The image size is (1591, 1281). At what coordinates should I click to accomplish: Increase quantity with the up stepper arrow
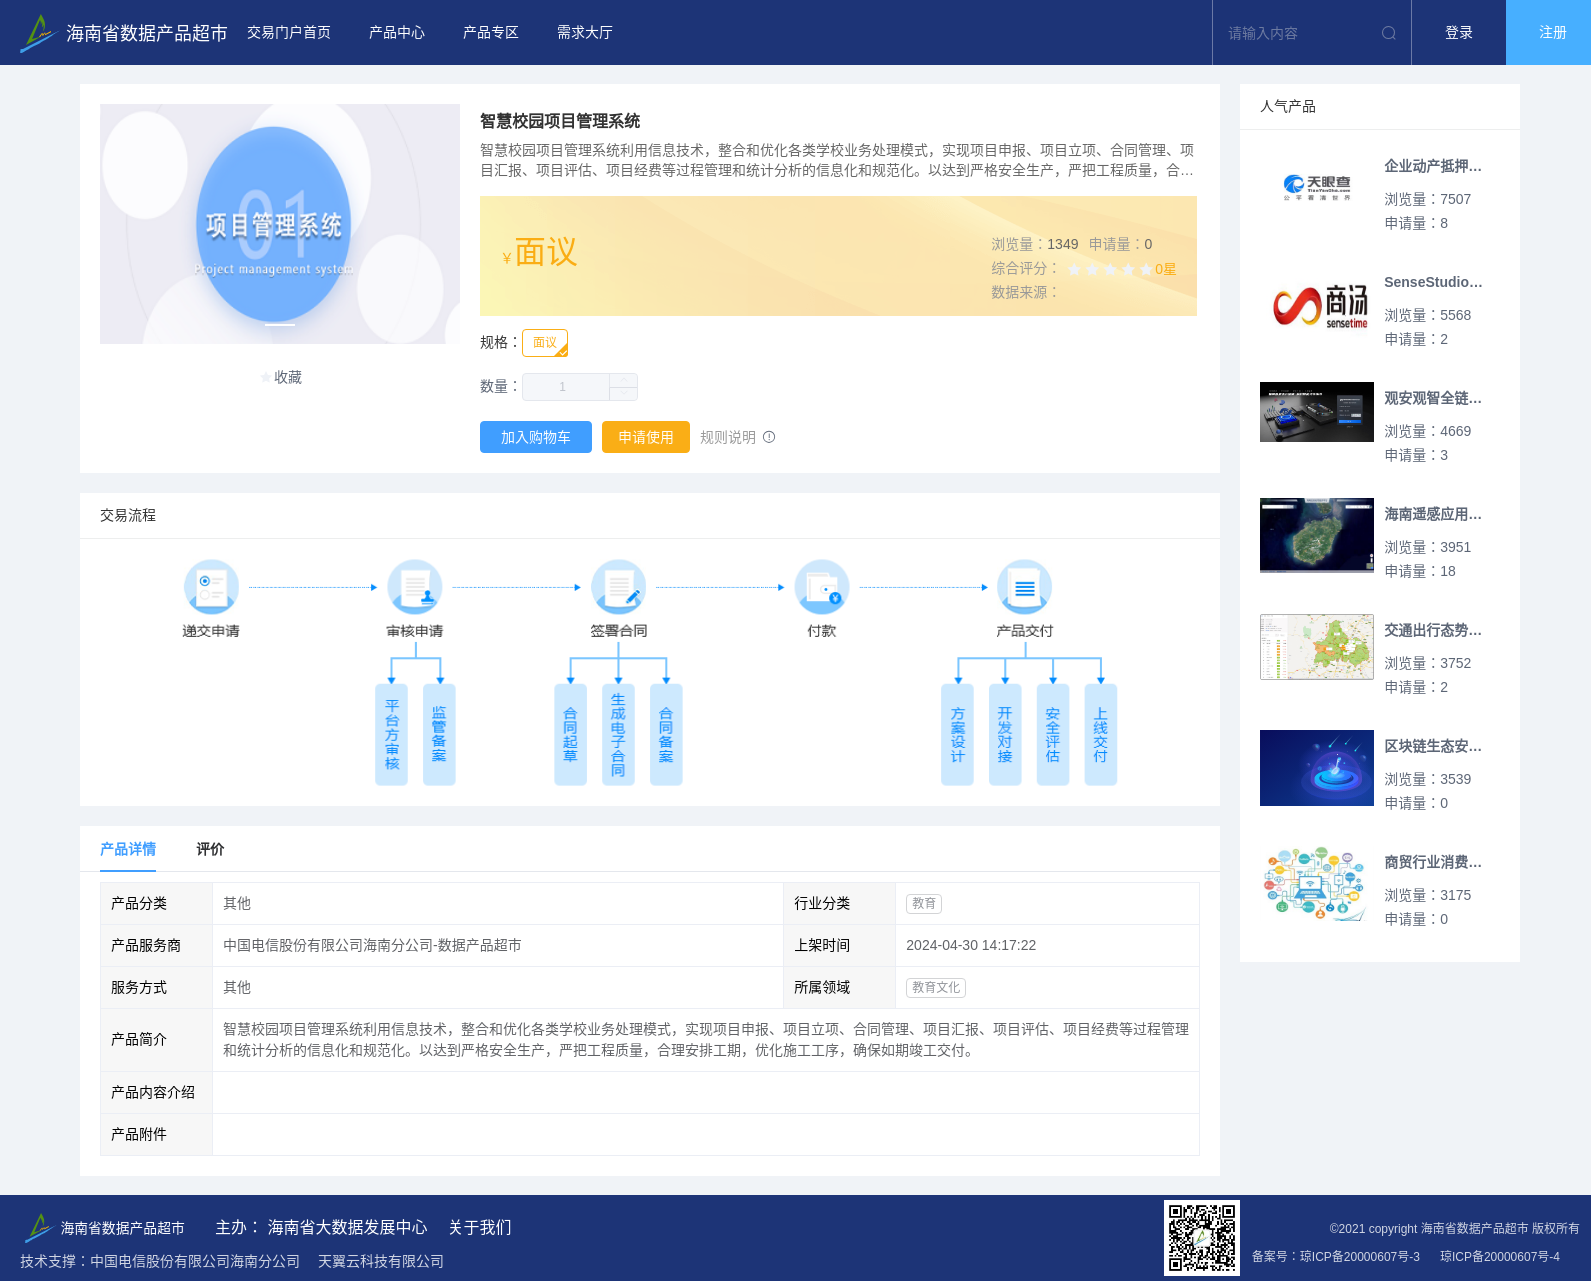click(x=623, y=380)
